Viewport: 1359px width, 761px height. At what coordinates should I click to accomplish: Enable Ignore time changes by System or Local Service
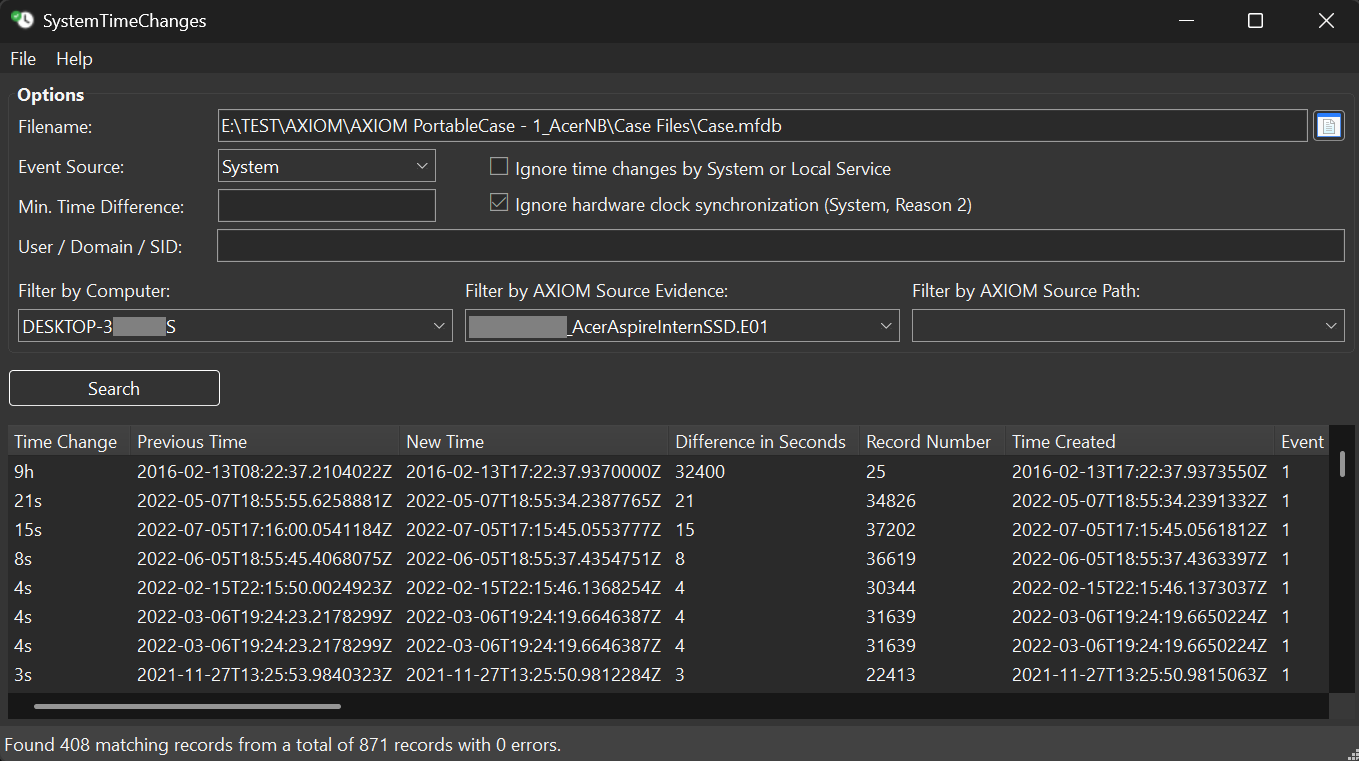[x=498, y=167]
